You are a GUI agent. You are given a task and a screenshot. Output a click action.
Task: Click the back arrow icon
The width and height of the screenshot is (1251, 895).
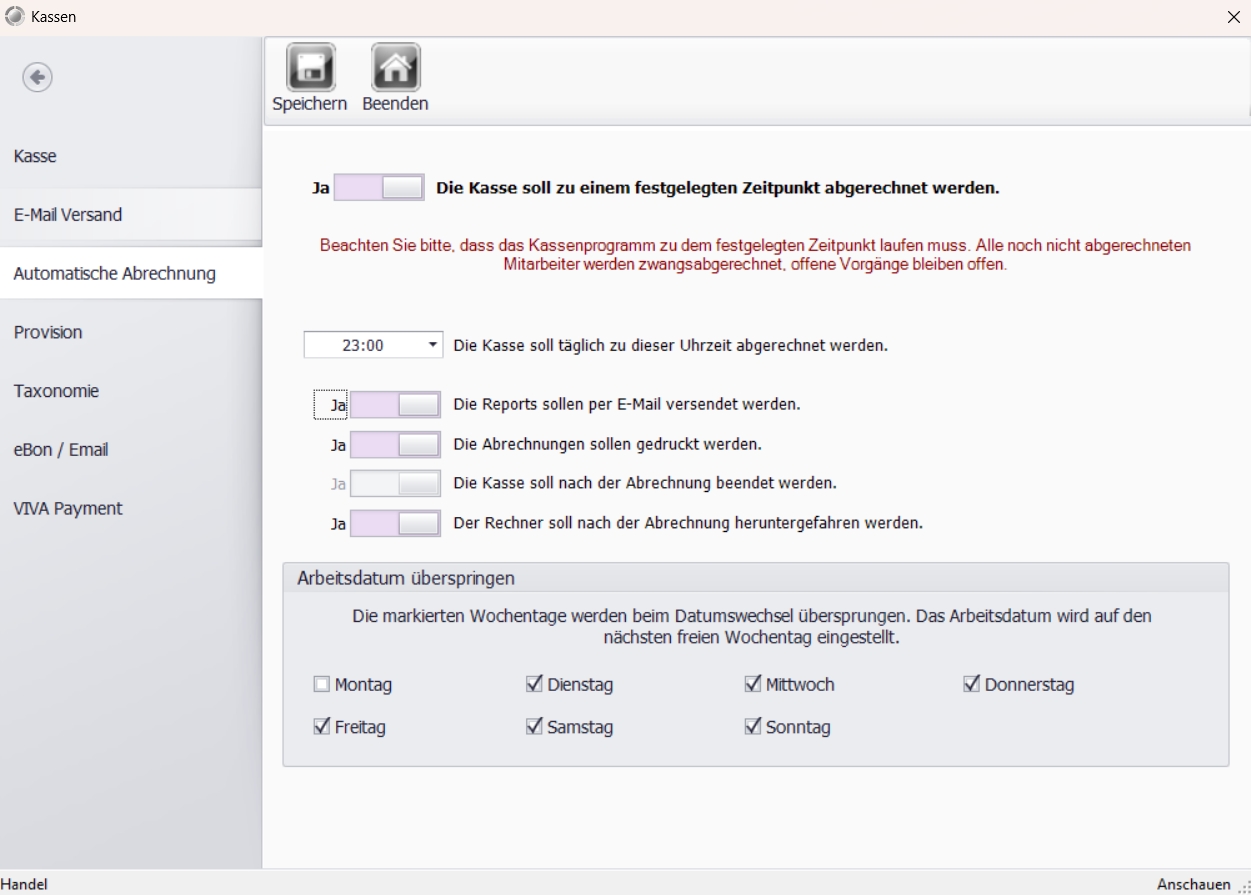pos(38,77)
